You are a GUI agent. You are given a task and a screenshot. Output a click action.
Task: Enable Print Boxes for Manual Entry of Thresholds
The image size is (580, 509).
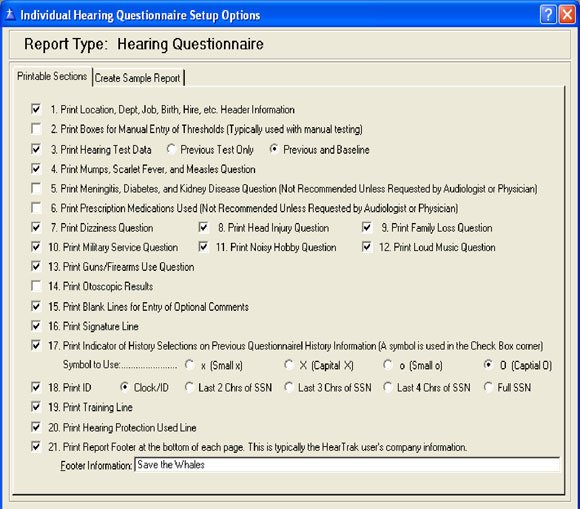pyautogui.click(x=36, y=129)
